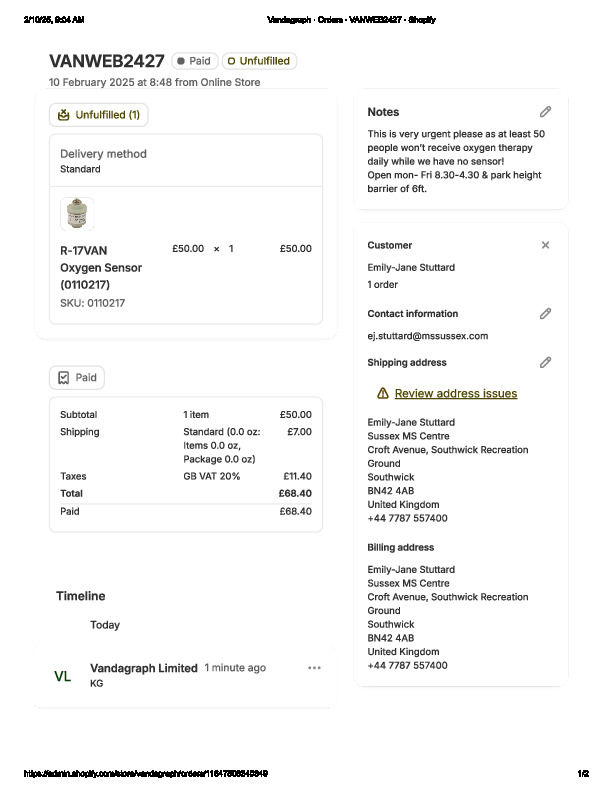This screenshot has height=792, width=612.
Task: Click the Unfulfilled (1) box icon
Action: (64, 115)
